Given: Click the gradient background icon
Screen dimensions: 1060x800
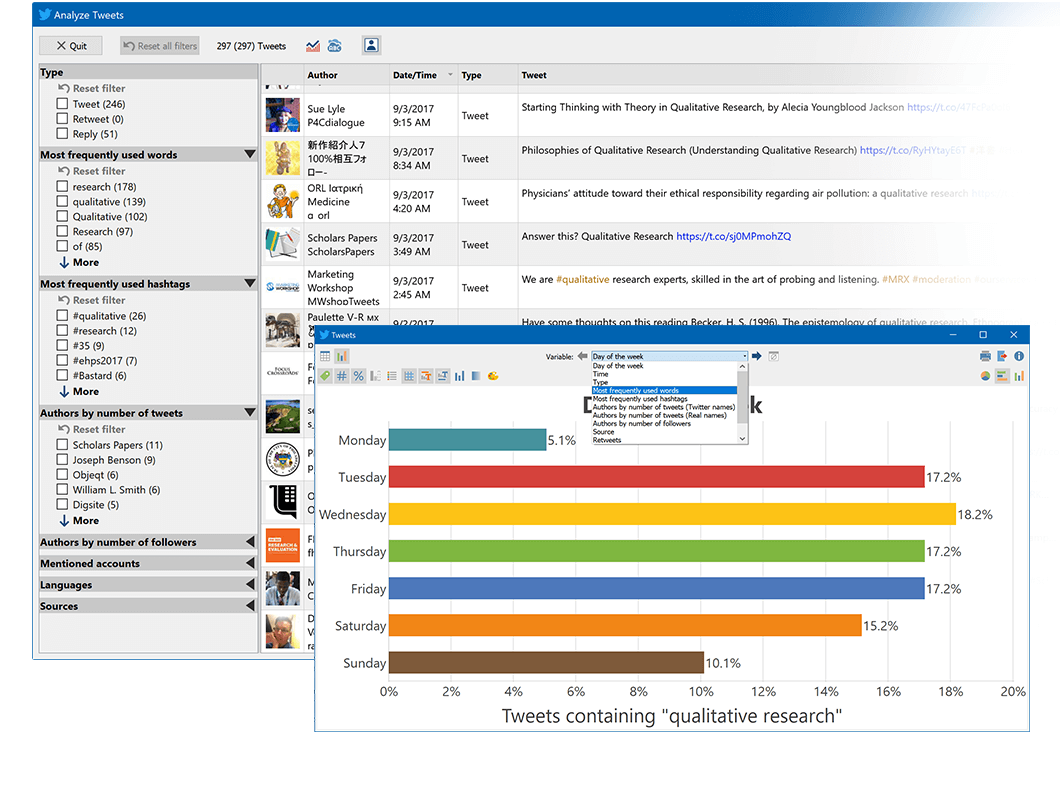Looking at the screenshot, I should [x=476, y=376].
